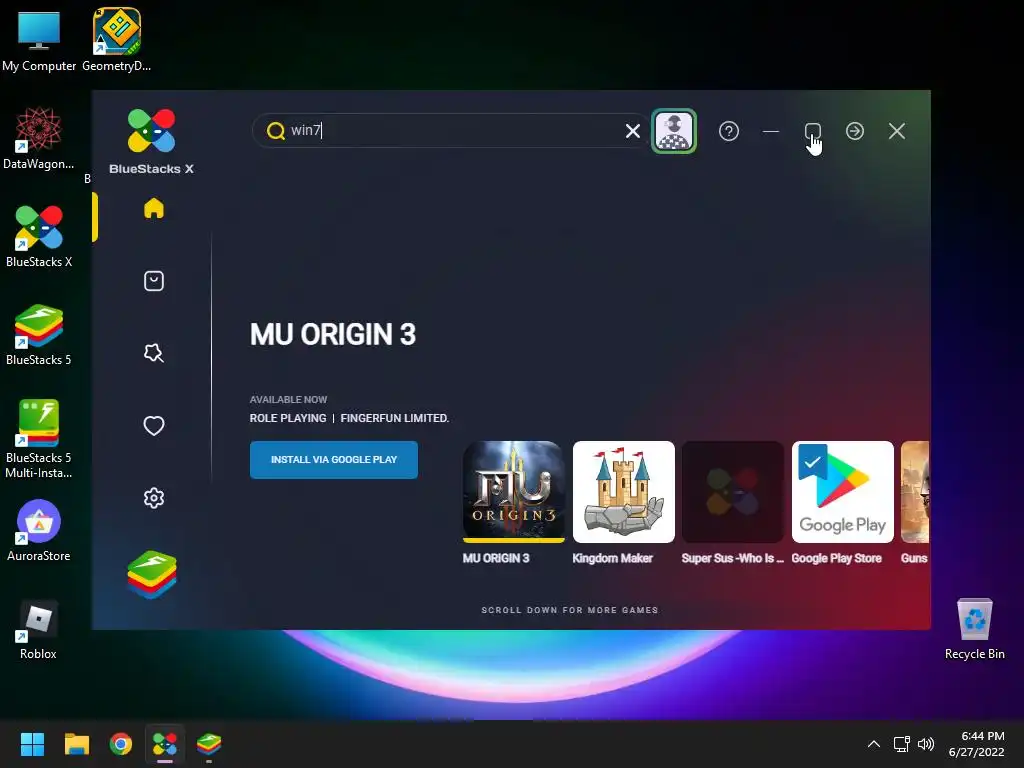Select the Kingdom Maker game thumbnail
Screen dimensions: 1024x768
point(624,492)
